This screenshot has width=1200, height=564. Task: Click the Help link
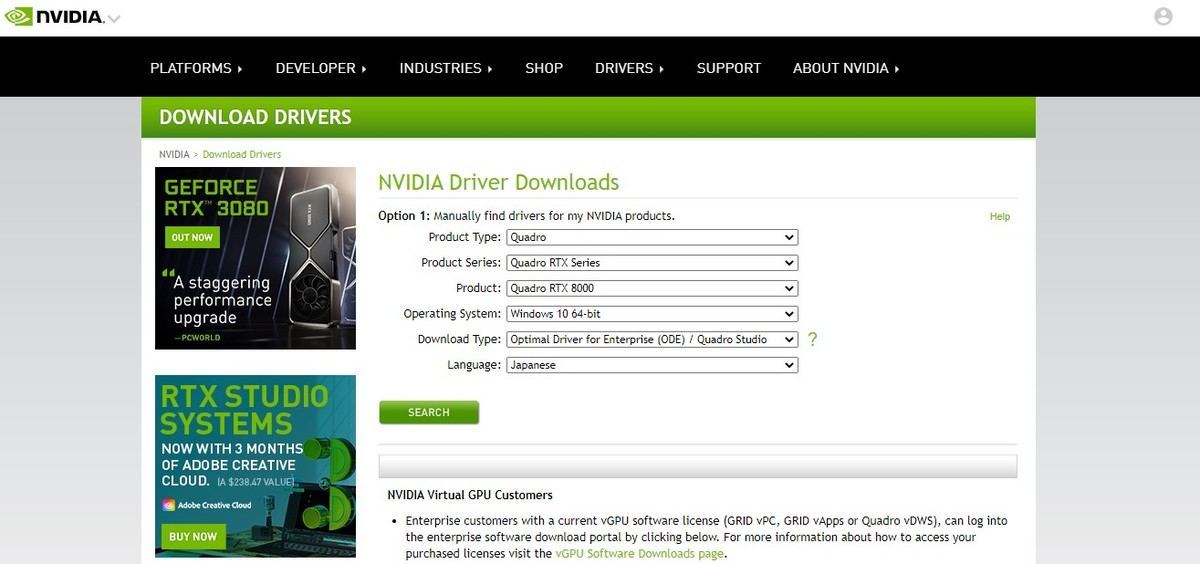click(1000, 217)
